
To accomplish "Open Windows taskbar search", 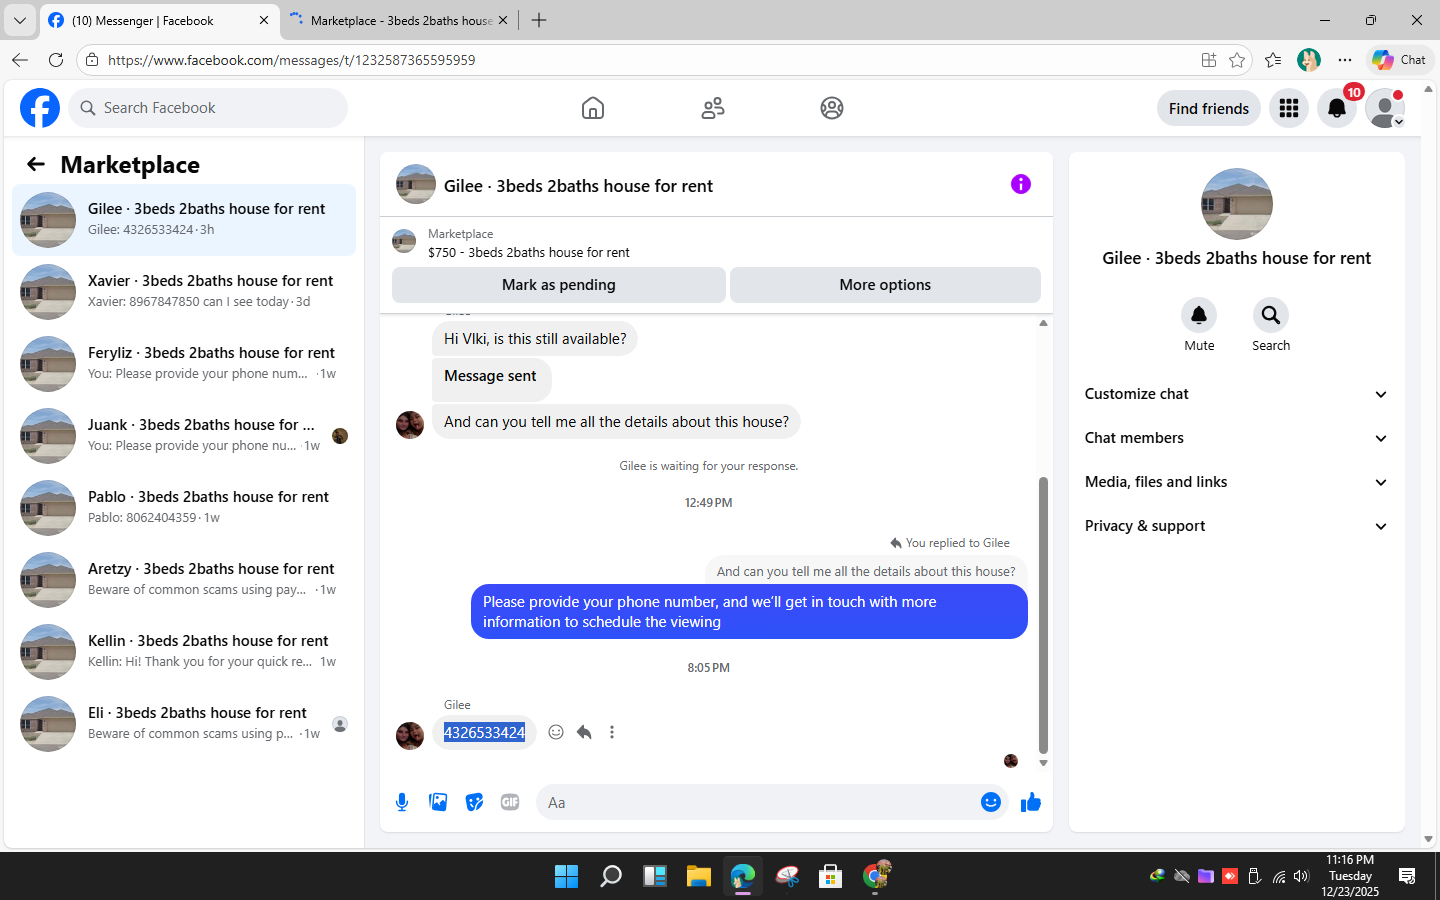I will click(x=610, y=876).
